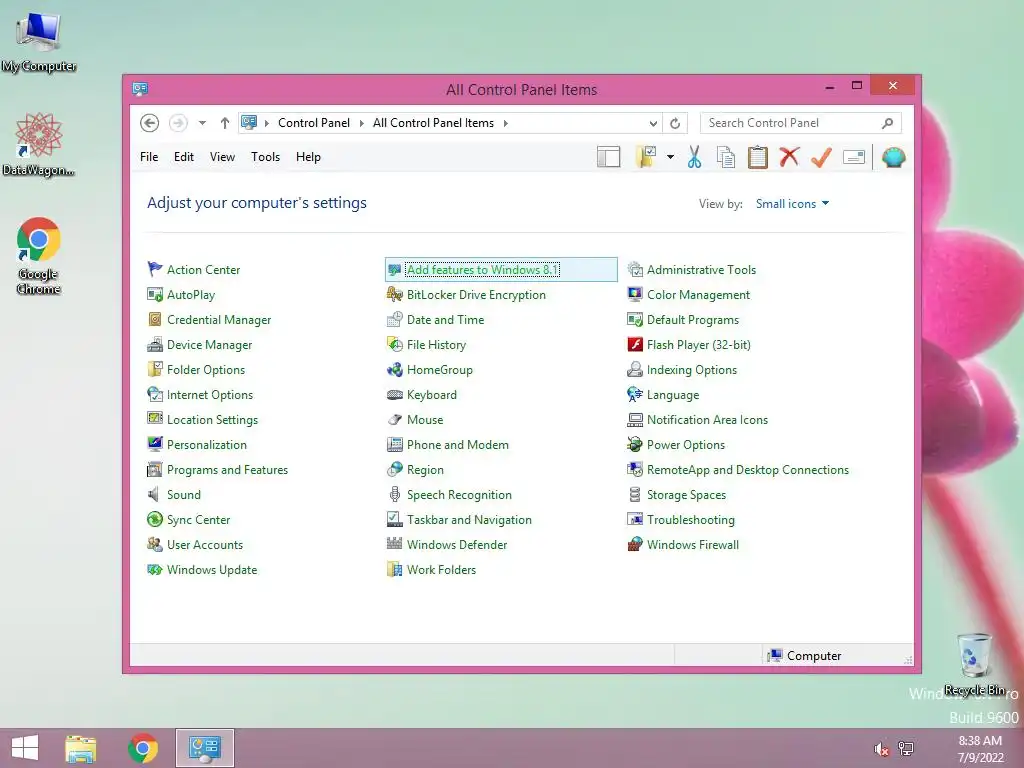Open the Windows Update icon
The width and height of the screenshot is (1024, 768).
click(x=155, y=569)
